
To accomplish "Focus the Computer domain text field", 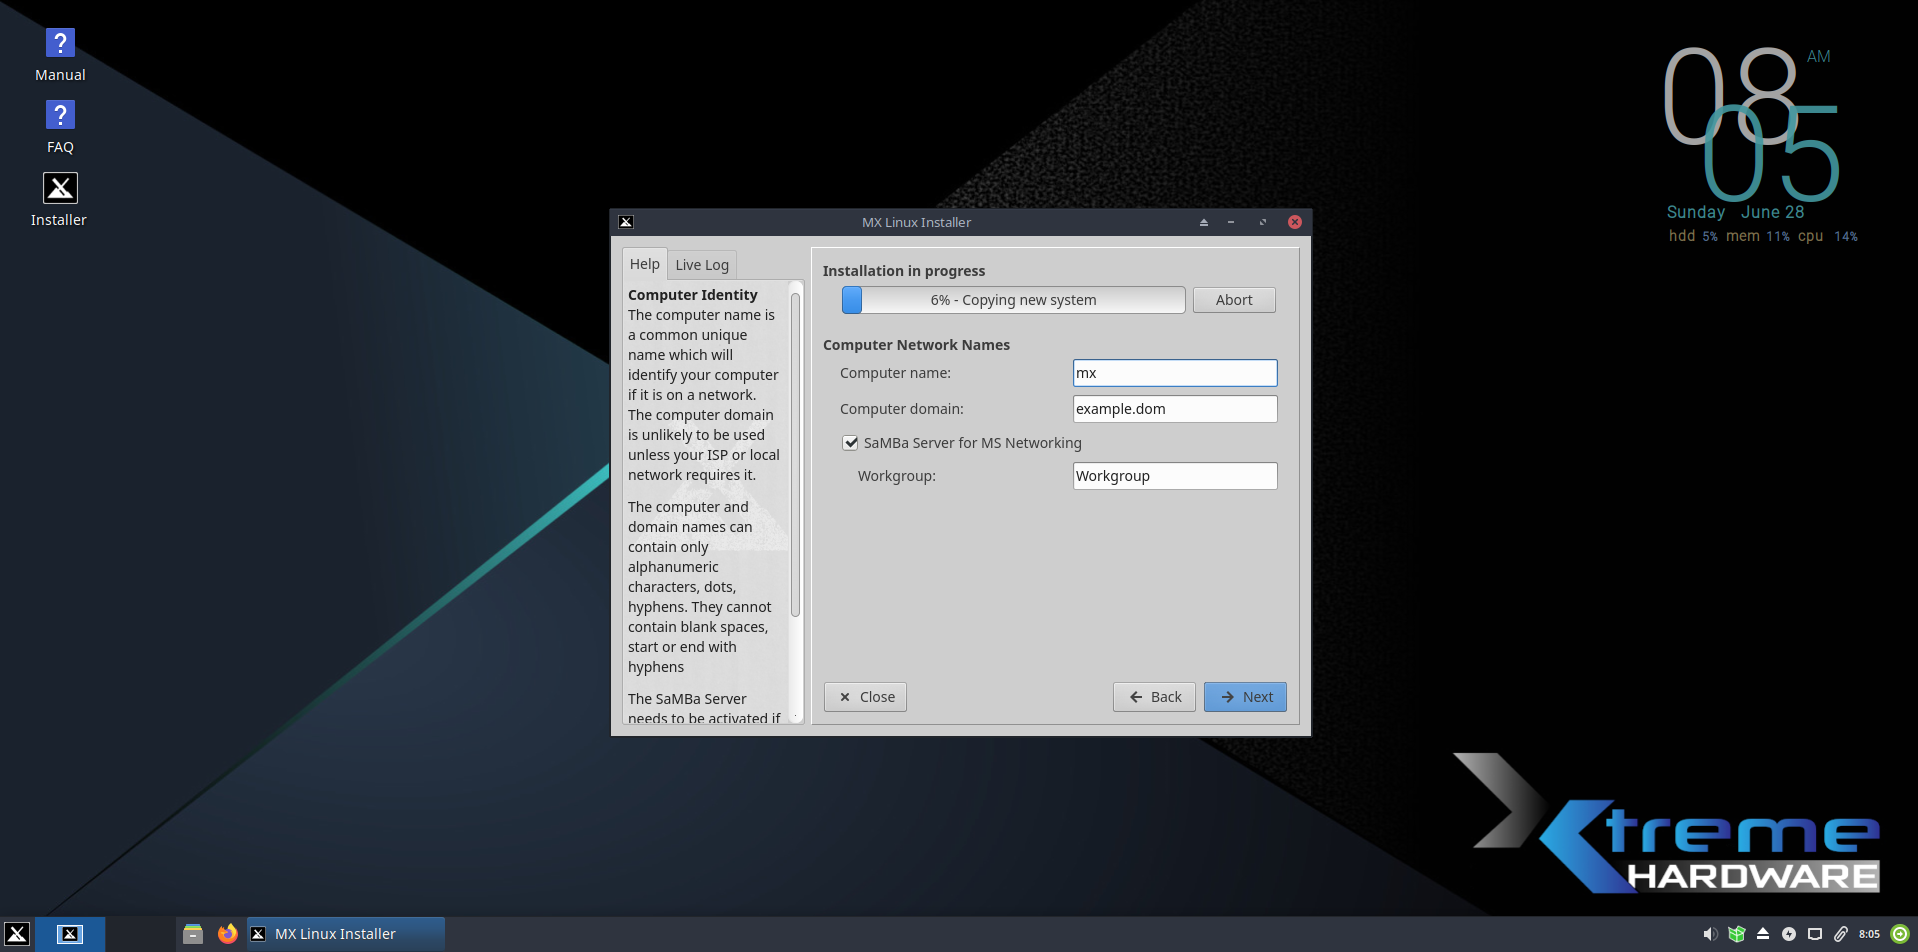I will 1174,409.
